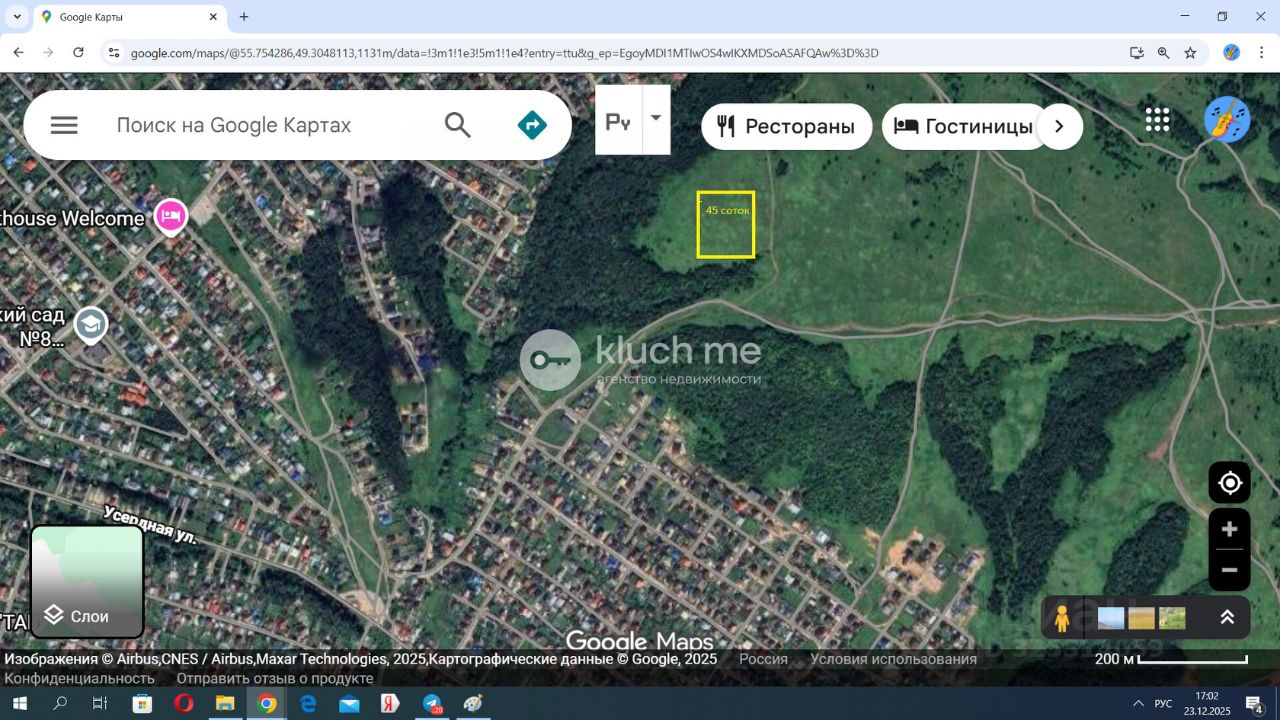Viewport: 1280px width, 720px height.
Task: Click the 'Ру' input language button
Action: (x=619, y=120)
